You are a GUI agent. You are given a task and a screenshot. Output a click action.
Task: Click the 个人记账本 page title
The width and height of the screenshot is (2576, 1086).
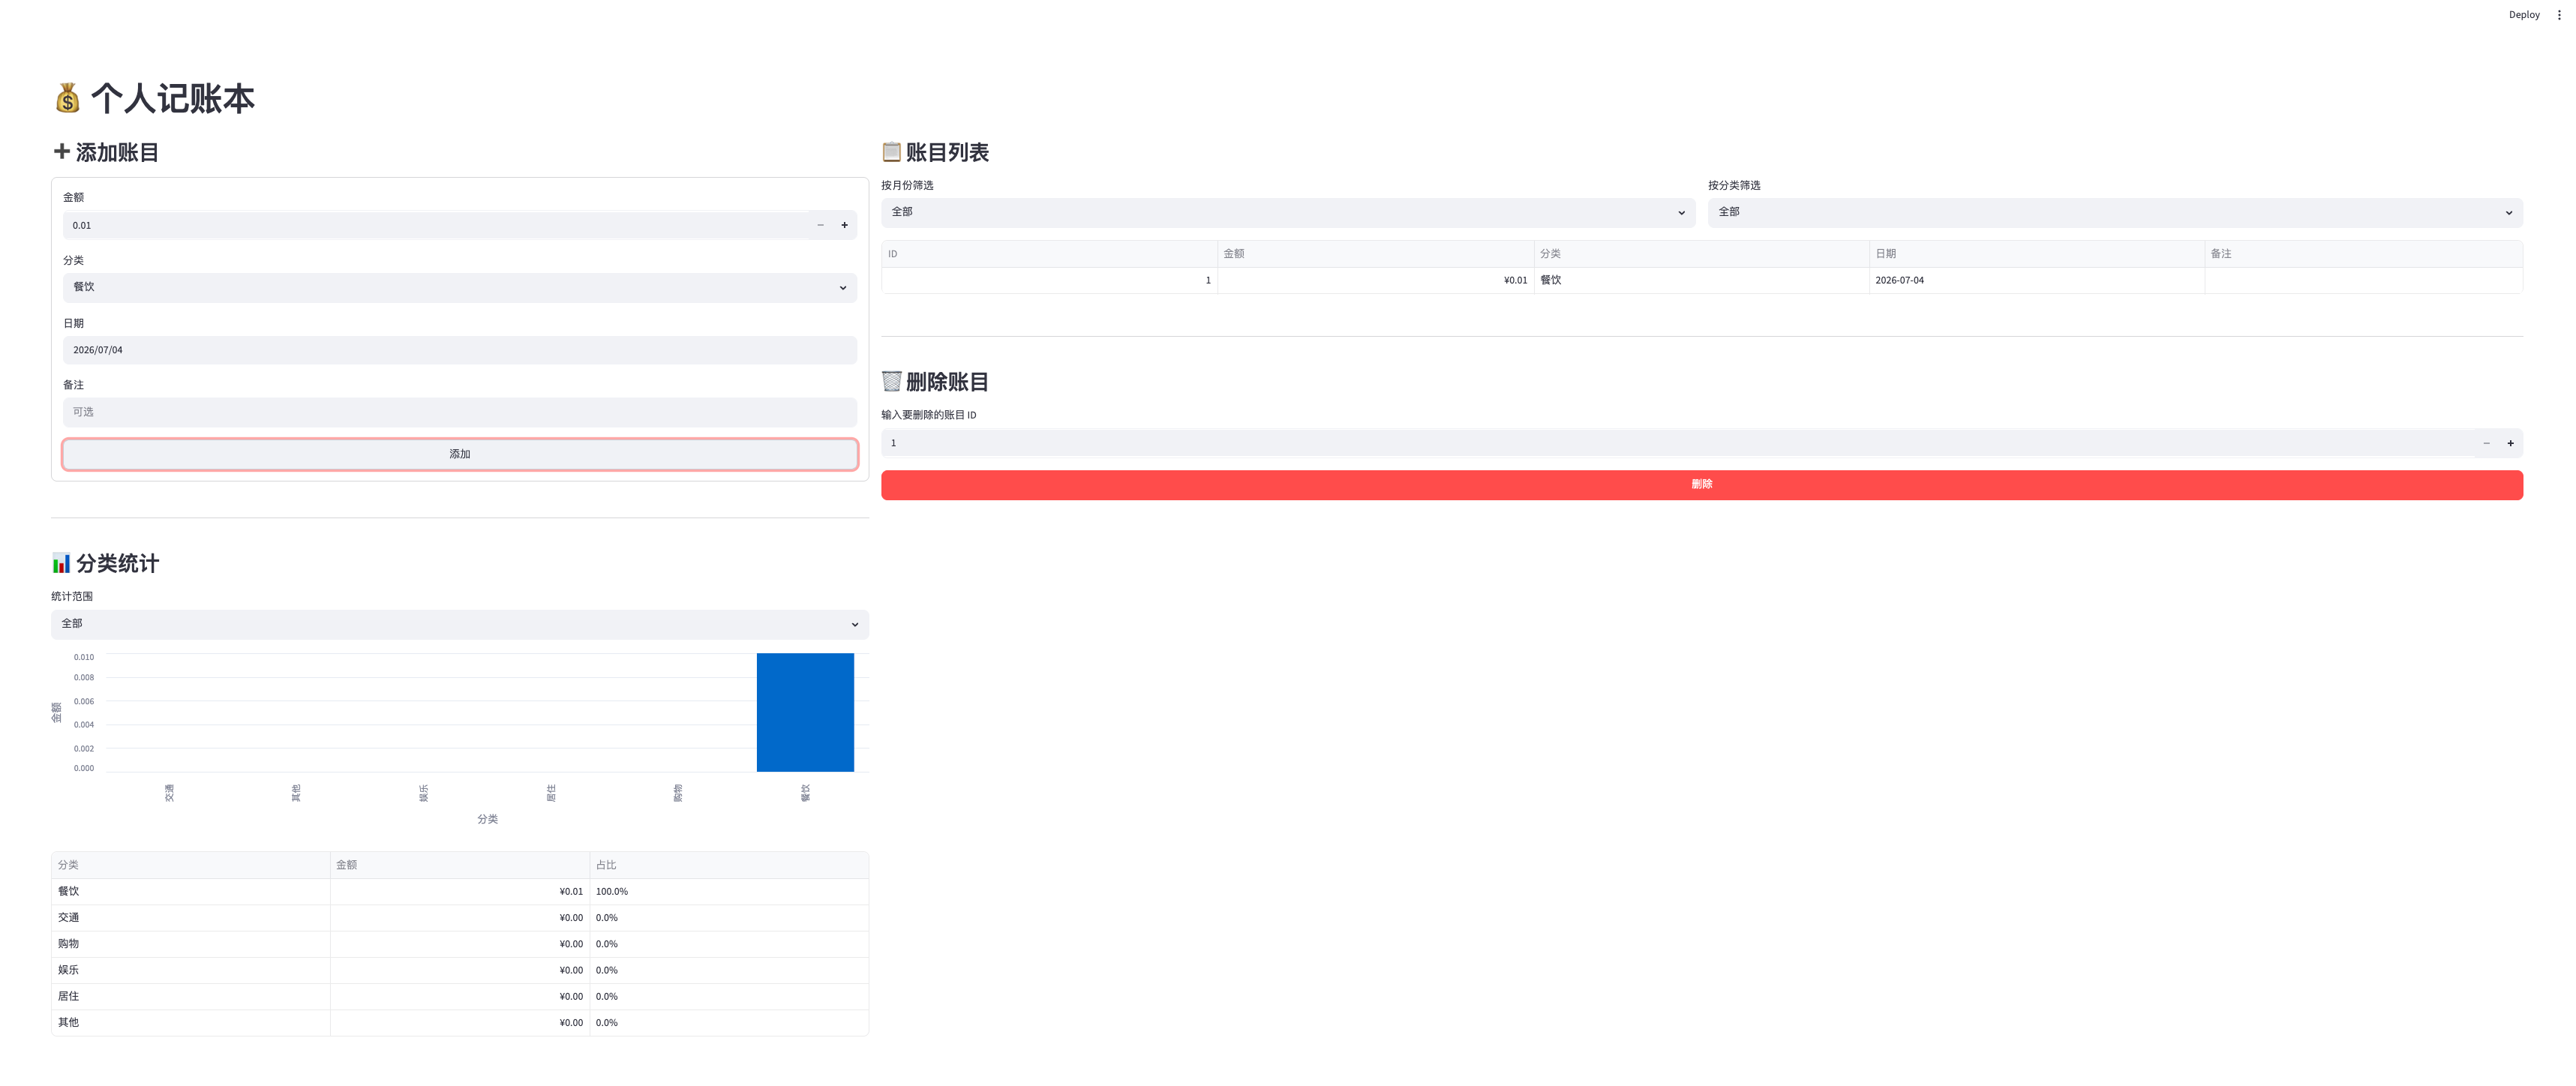click(x=154, y=98)
